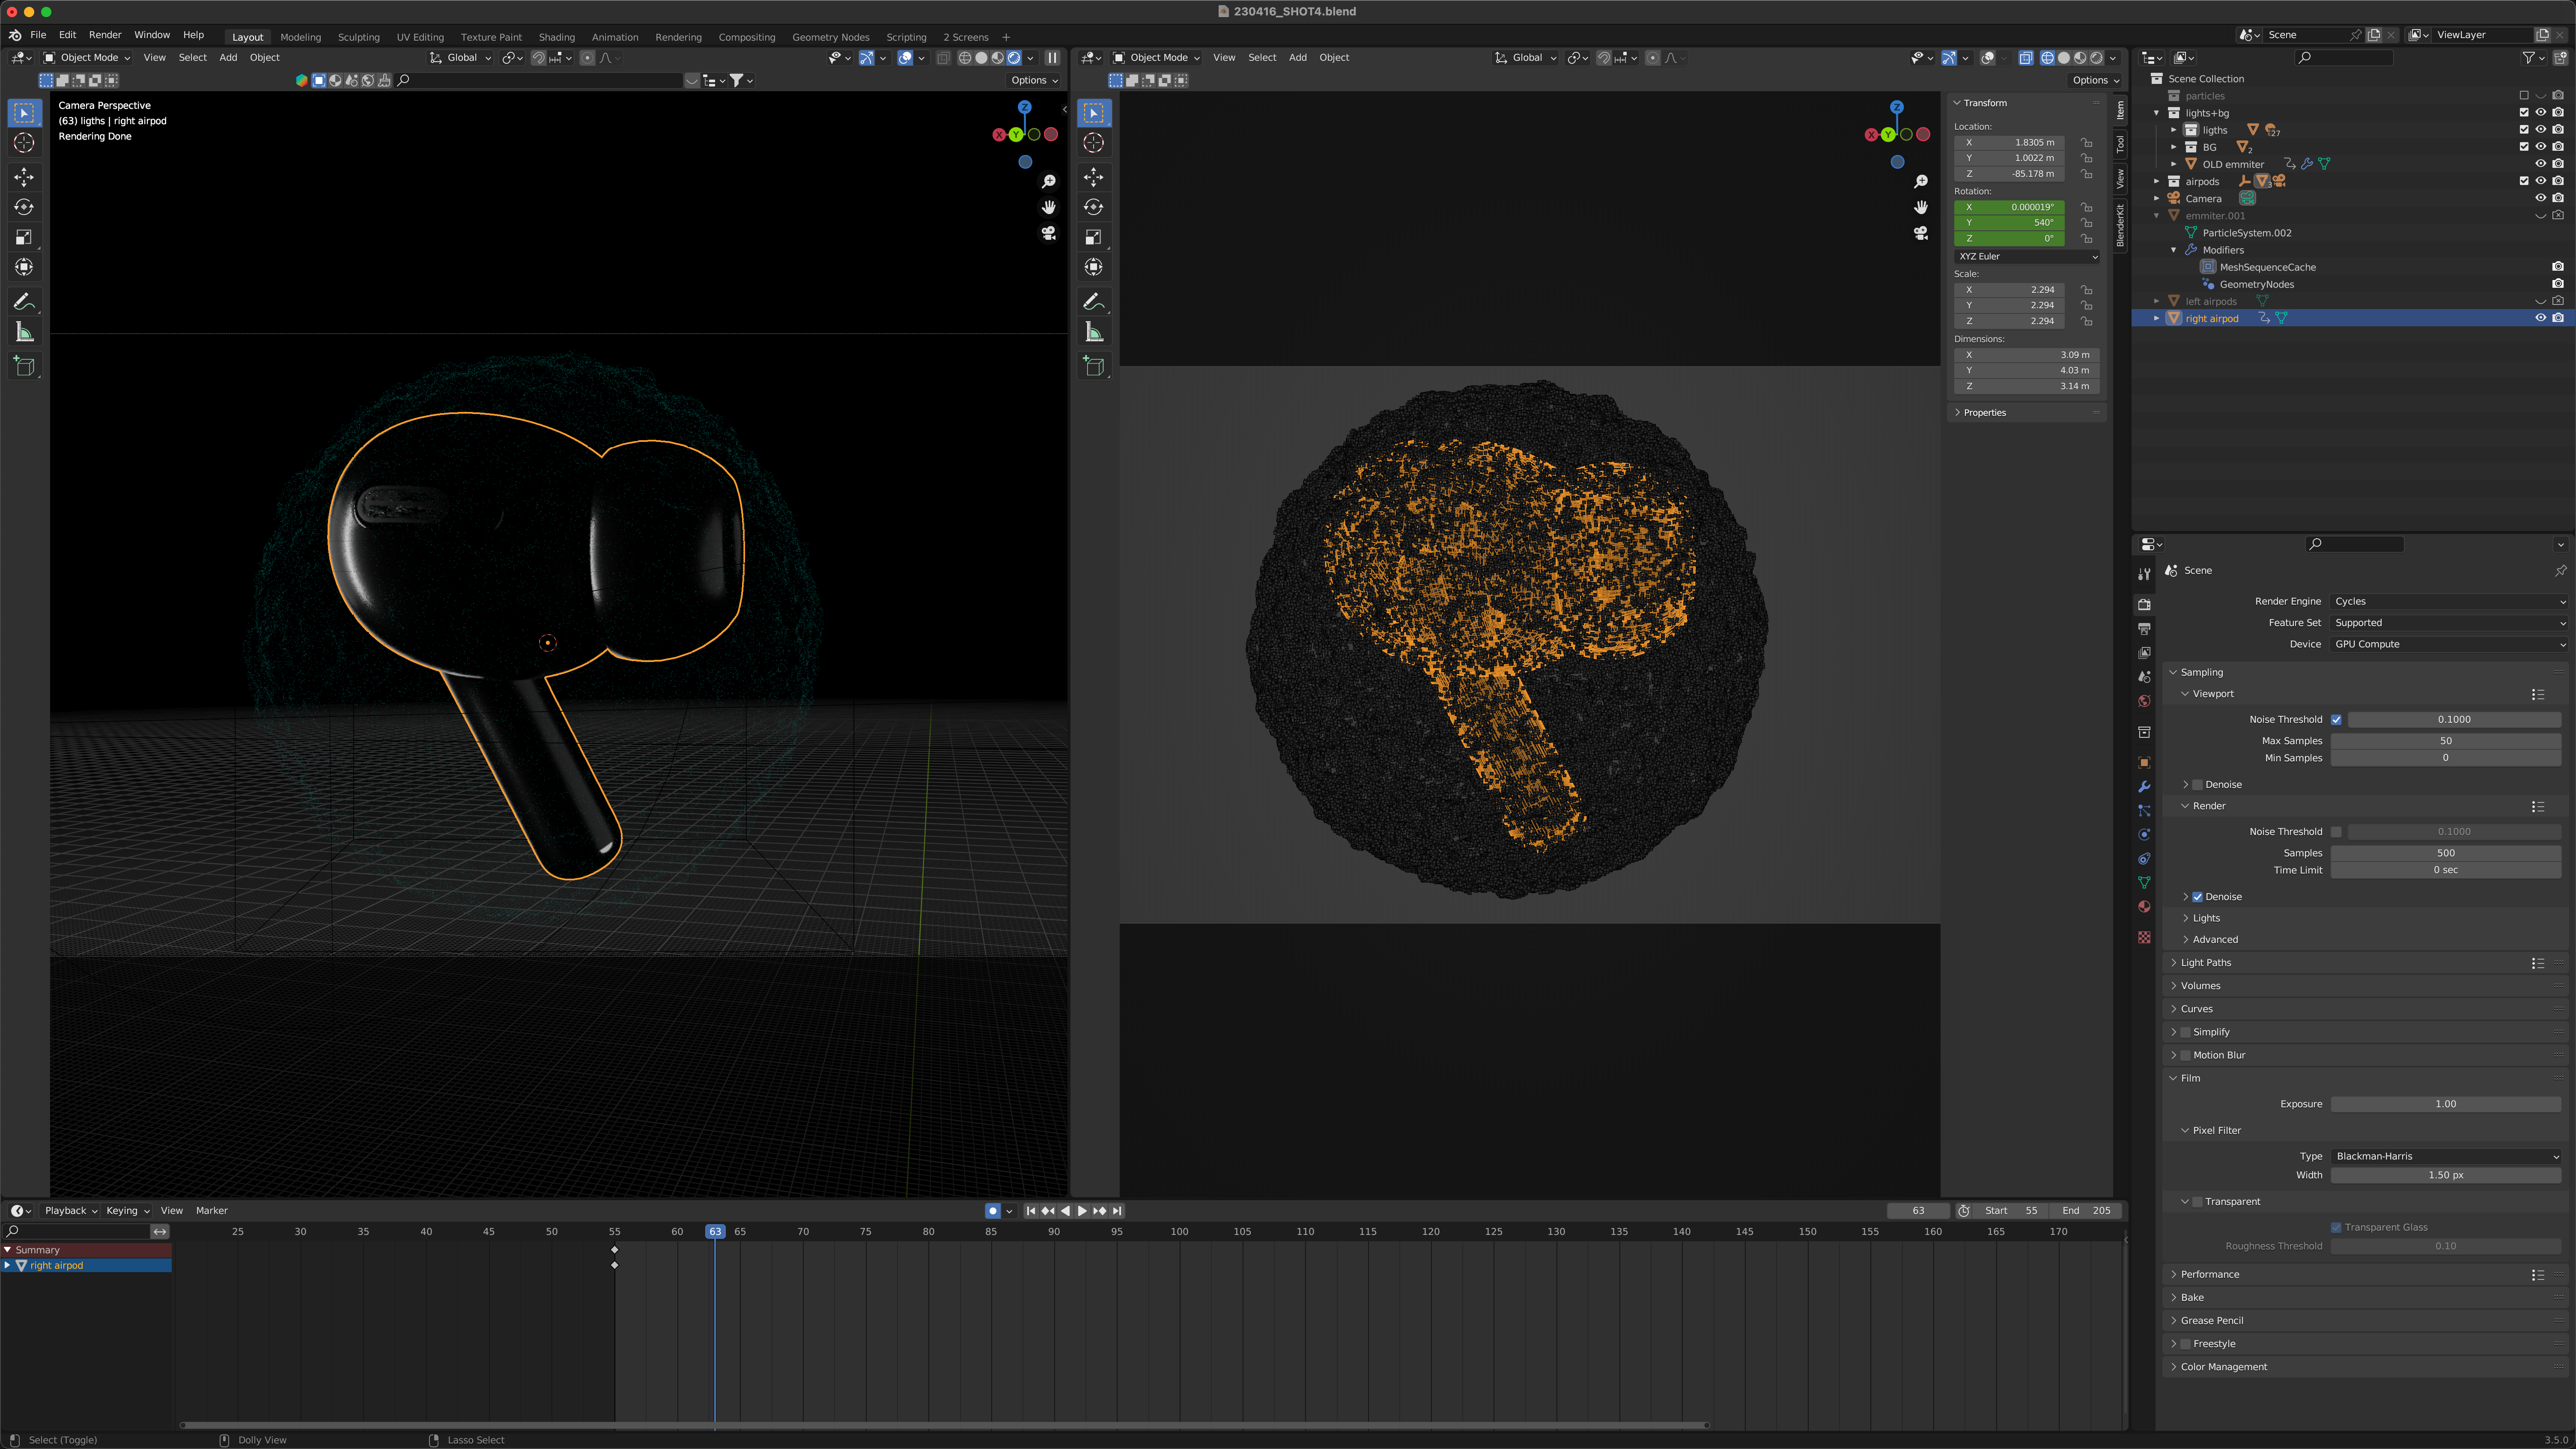Disable render for right airpod object

[2557, 318]
